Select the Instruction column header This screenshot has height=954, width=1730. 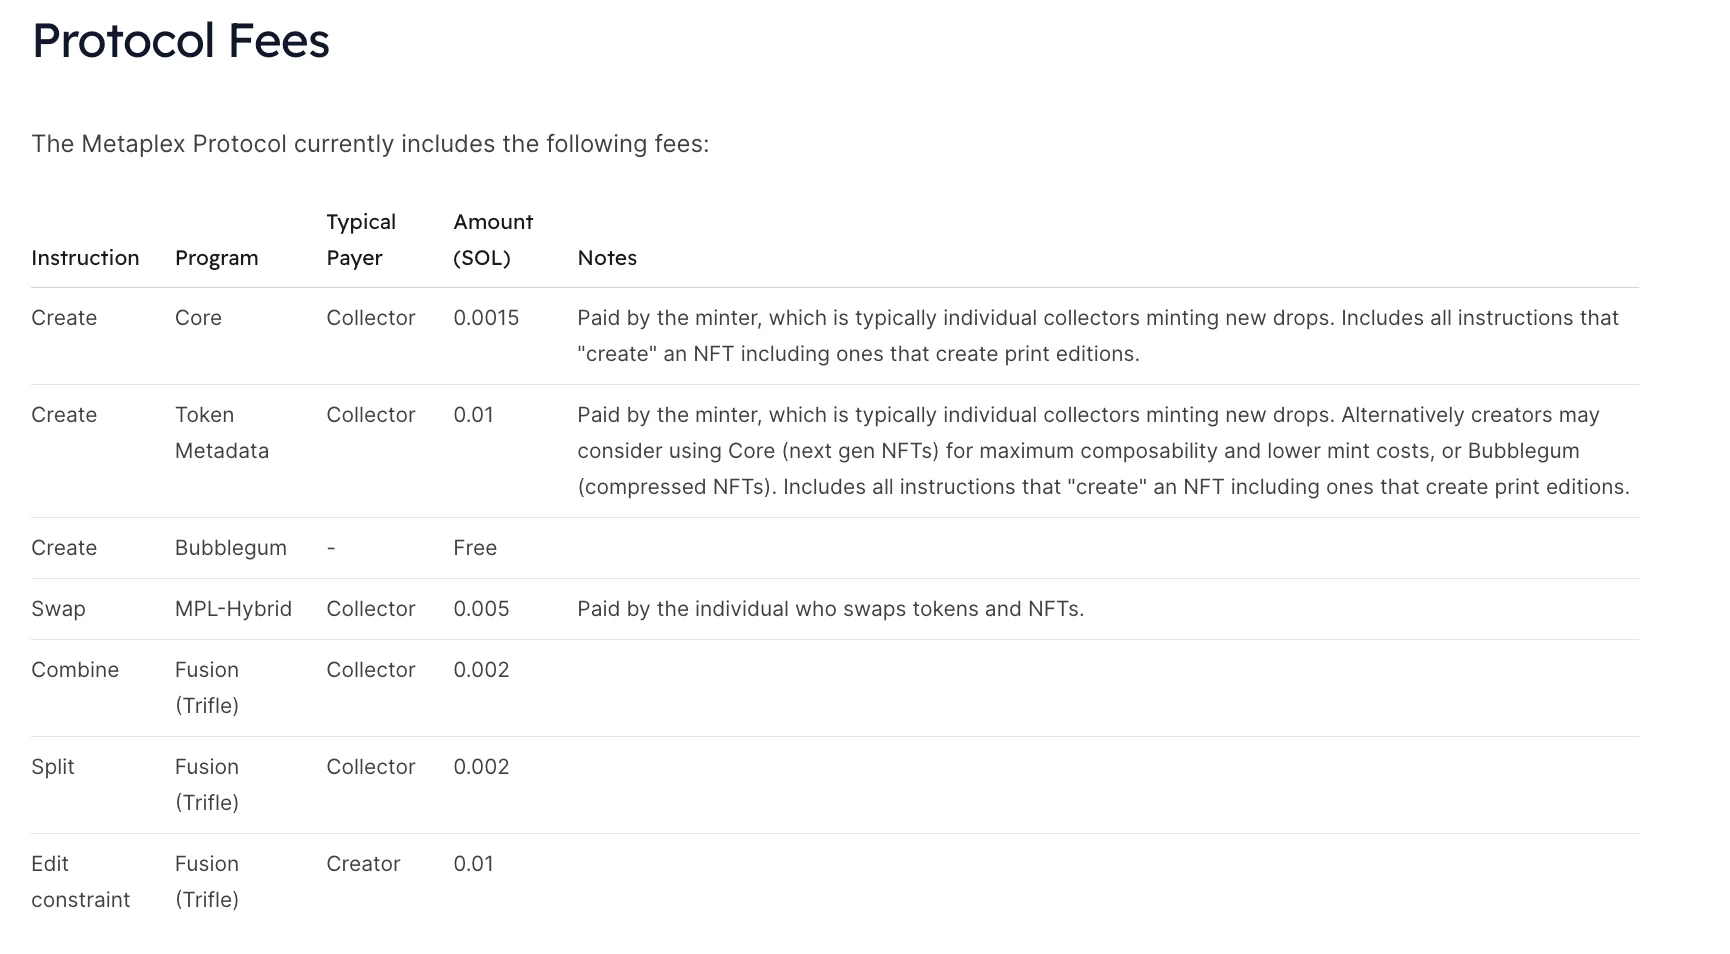coord(85,258)
